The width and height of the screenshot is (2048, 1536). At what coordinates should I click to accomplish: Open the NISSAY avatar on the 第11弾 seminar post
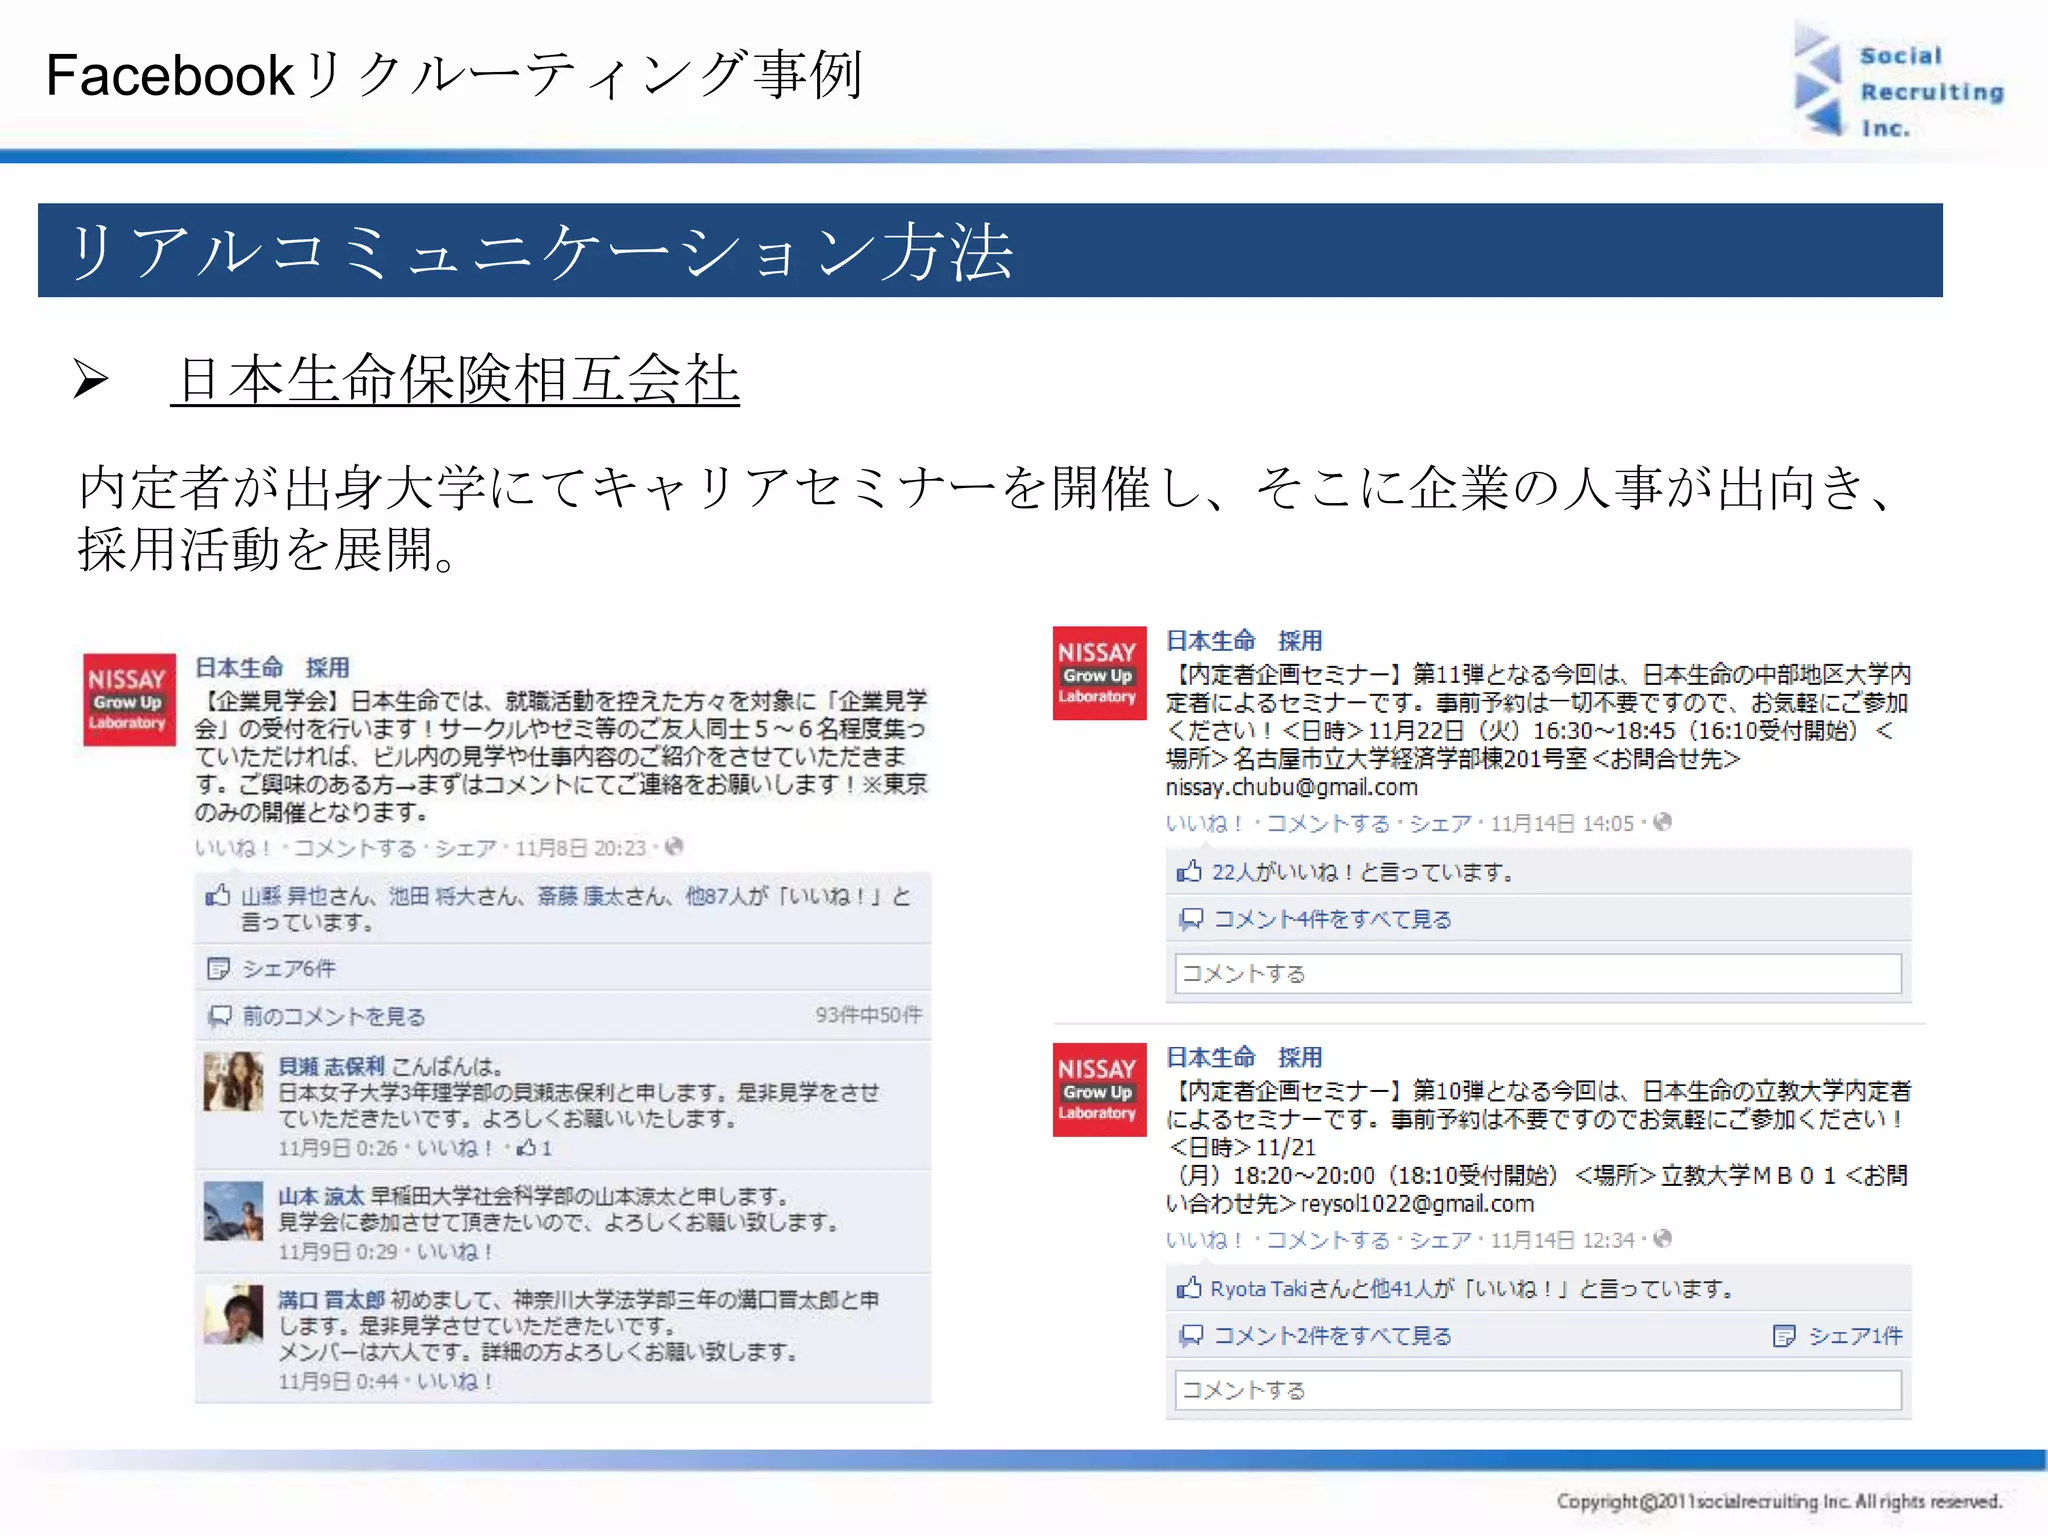[1099, 673]
